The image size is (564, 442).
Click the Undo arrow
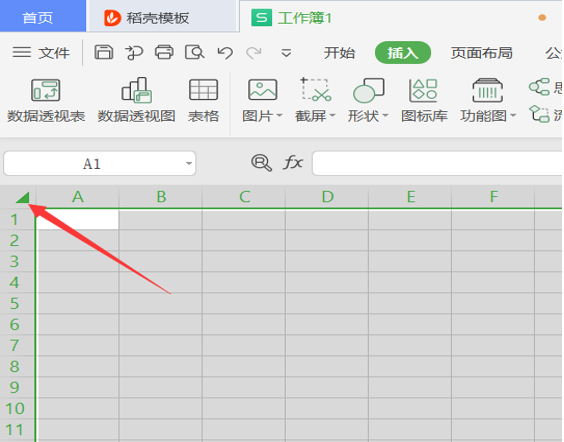pyautogui.click(x=225, y=53)
